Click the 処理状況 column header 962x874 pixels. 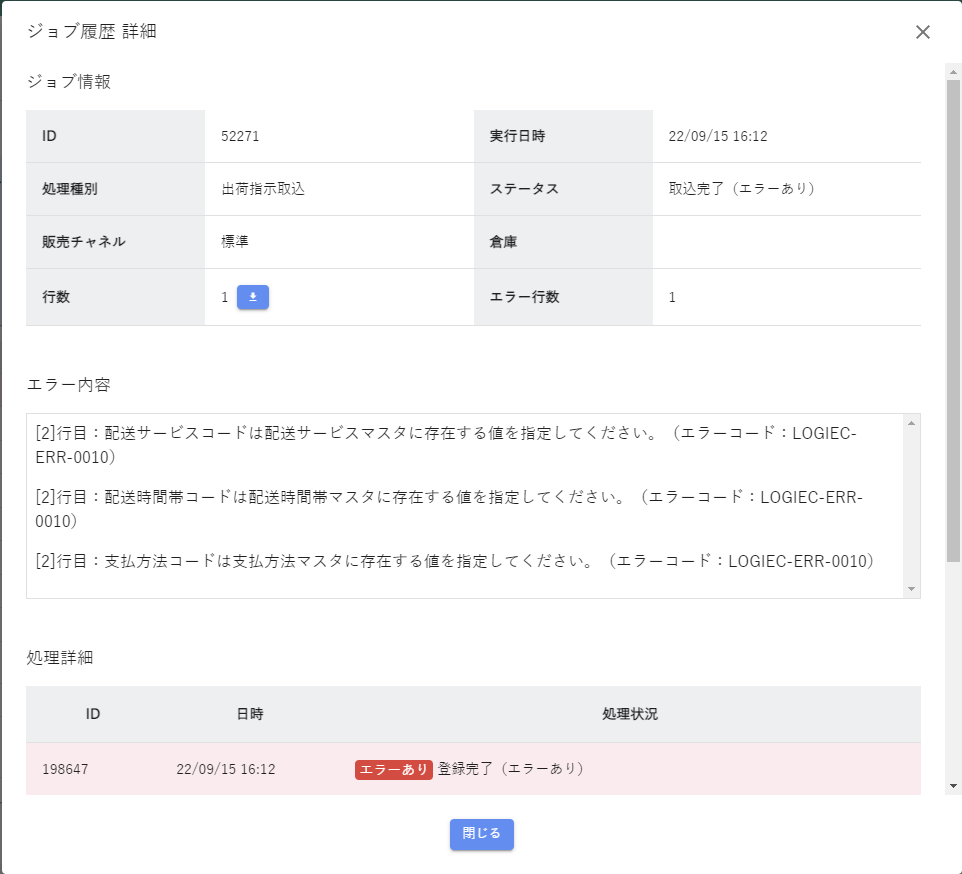pyautogui.click(x=629, y=714)
